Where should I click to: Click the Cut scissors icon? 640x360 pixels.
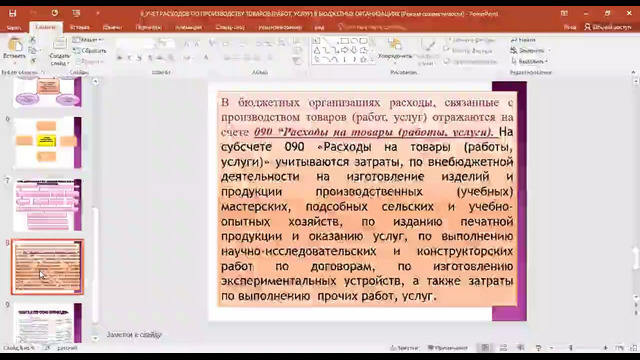[33, 40]
